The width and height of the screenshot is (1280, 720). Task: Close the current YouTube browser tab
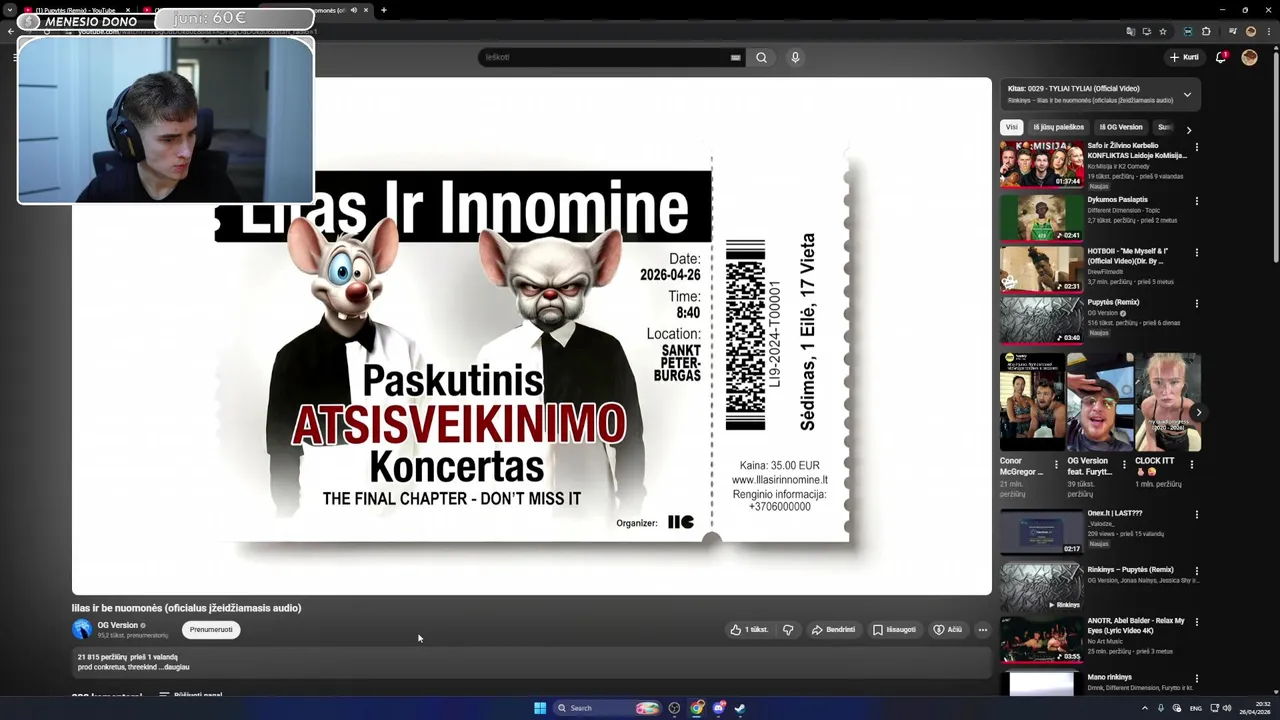pyautogui.click(x=365, y=10)
